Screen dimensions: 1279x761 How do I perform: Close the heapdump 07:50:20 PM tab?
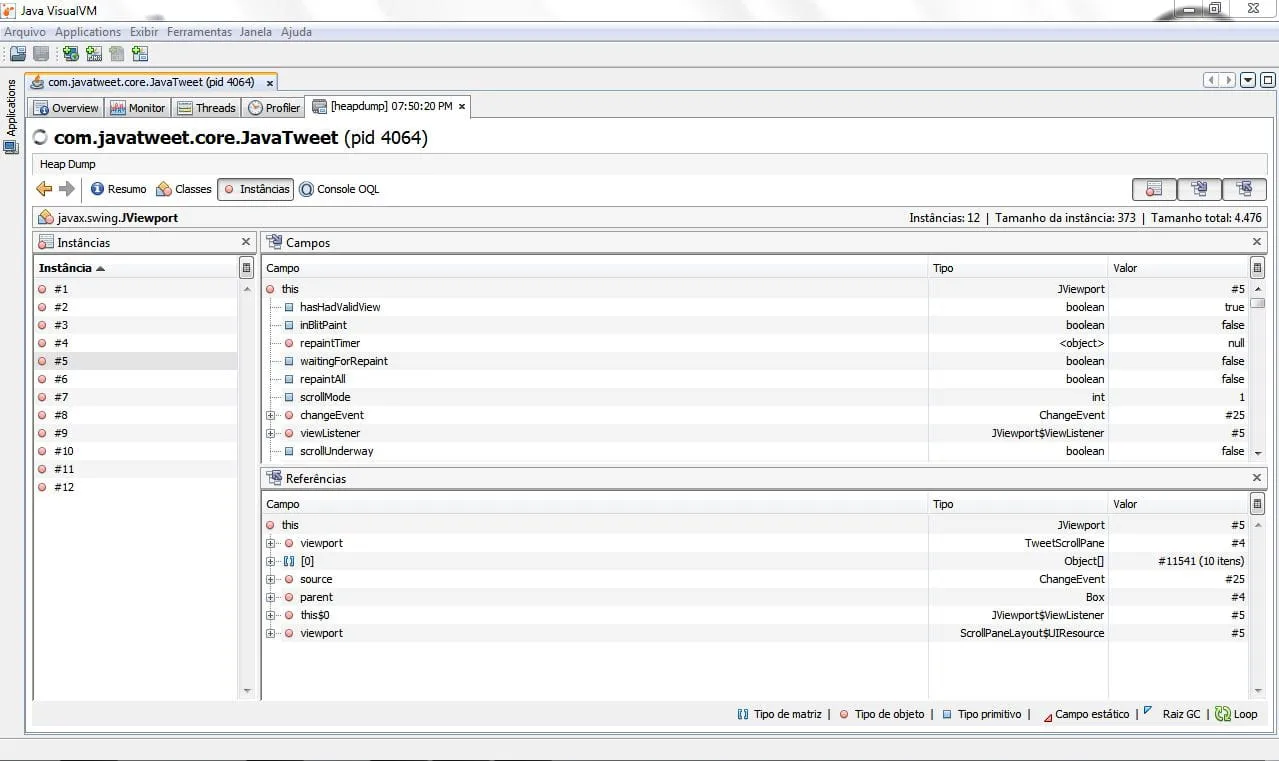coord(462,107)
